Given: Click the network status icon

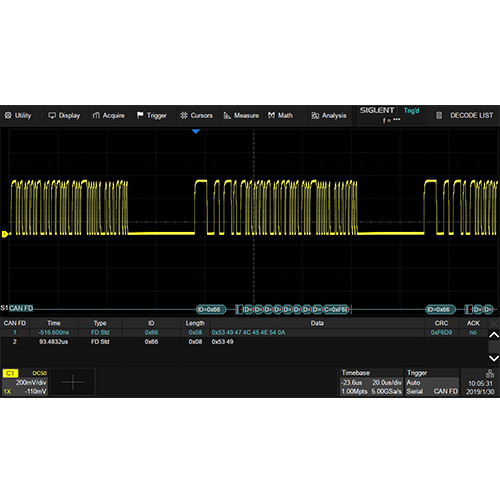Looking at the screenshot, I should pyautogui.click(x=490, y=373).
